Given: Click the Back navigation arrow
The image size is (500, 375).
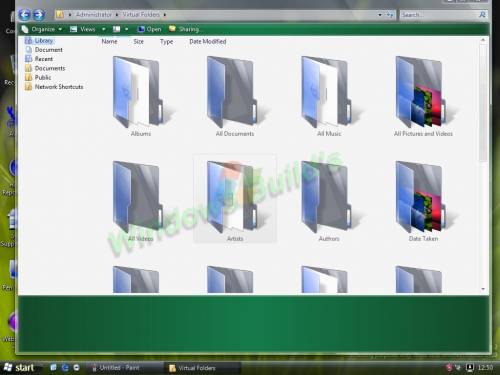Looking at the screenshot, I should (x=24, y=14).
